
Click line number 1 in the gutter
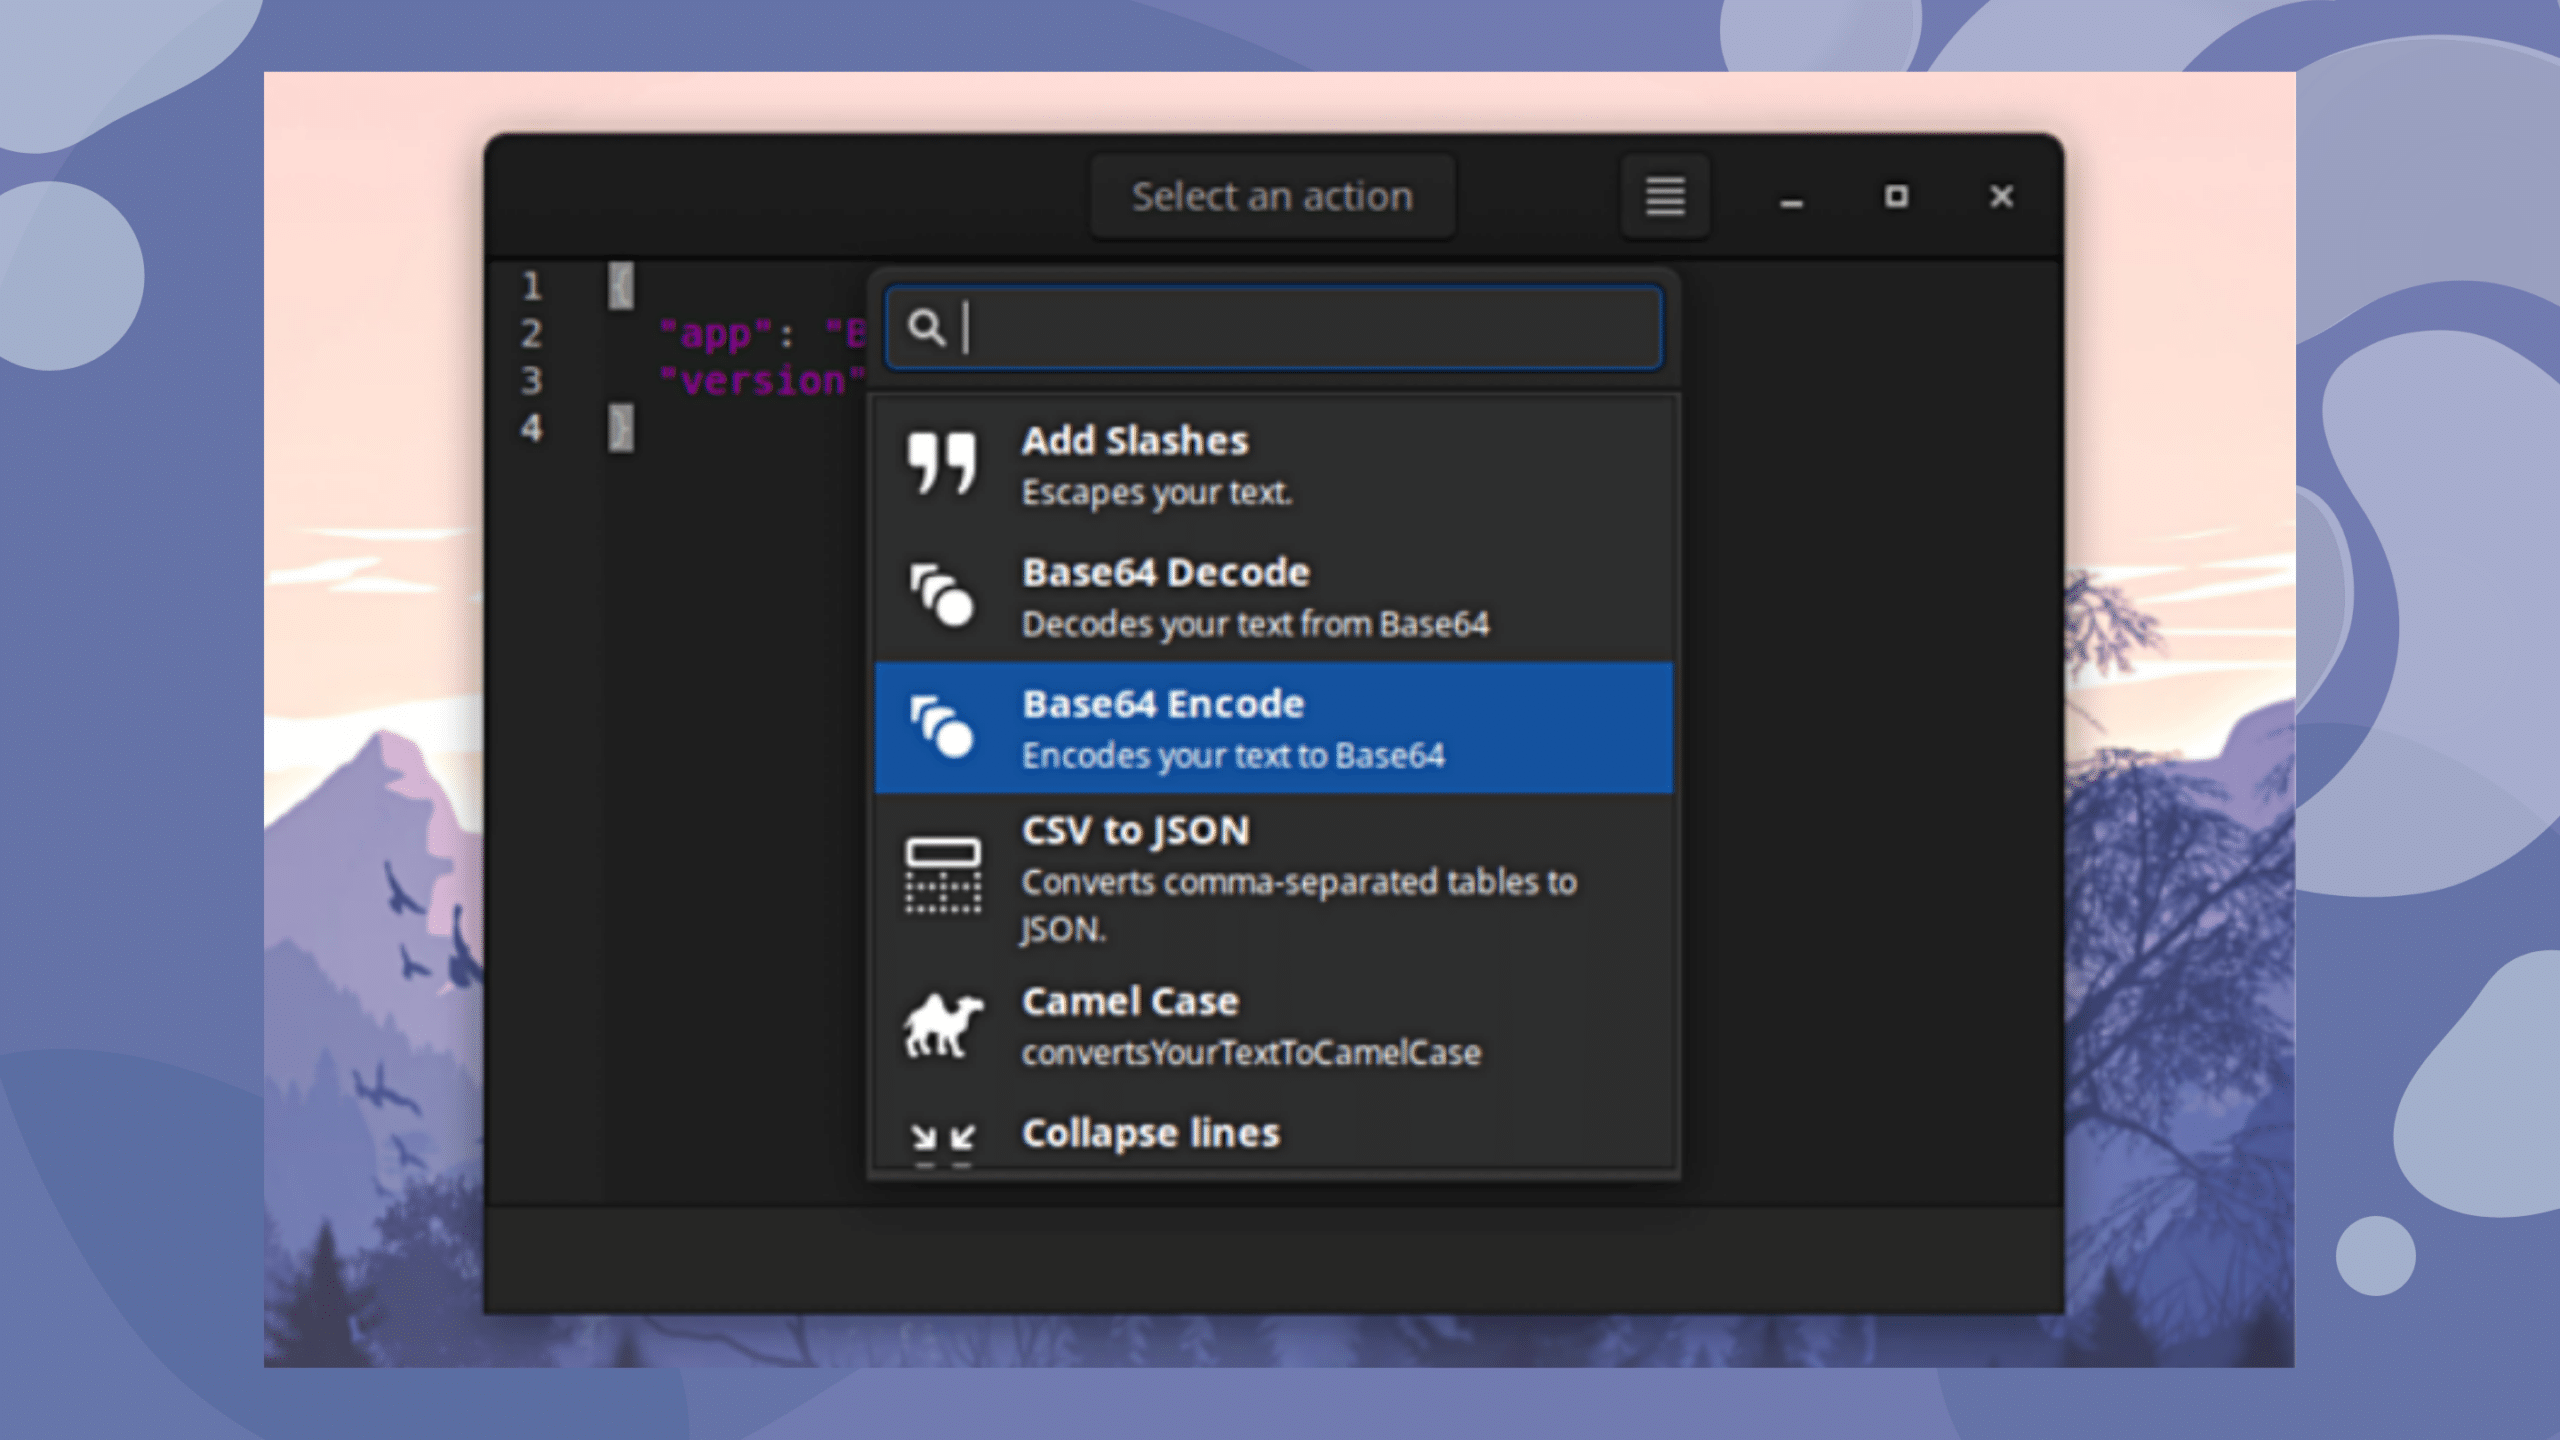(x=531, y=286)
